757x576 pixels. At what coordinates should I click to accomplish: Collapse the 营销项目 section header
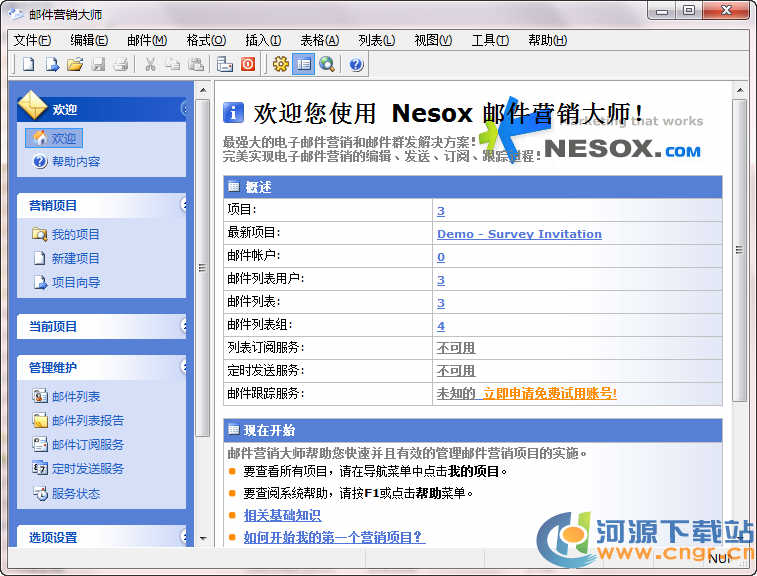coord(102,206)
